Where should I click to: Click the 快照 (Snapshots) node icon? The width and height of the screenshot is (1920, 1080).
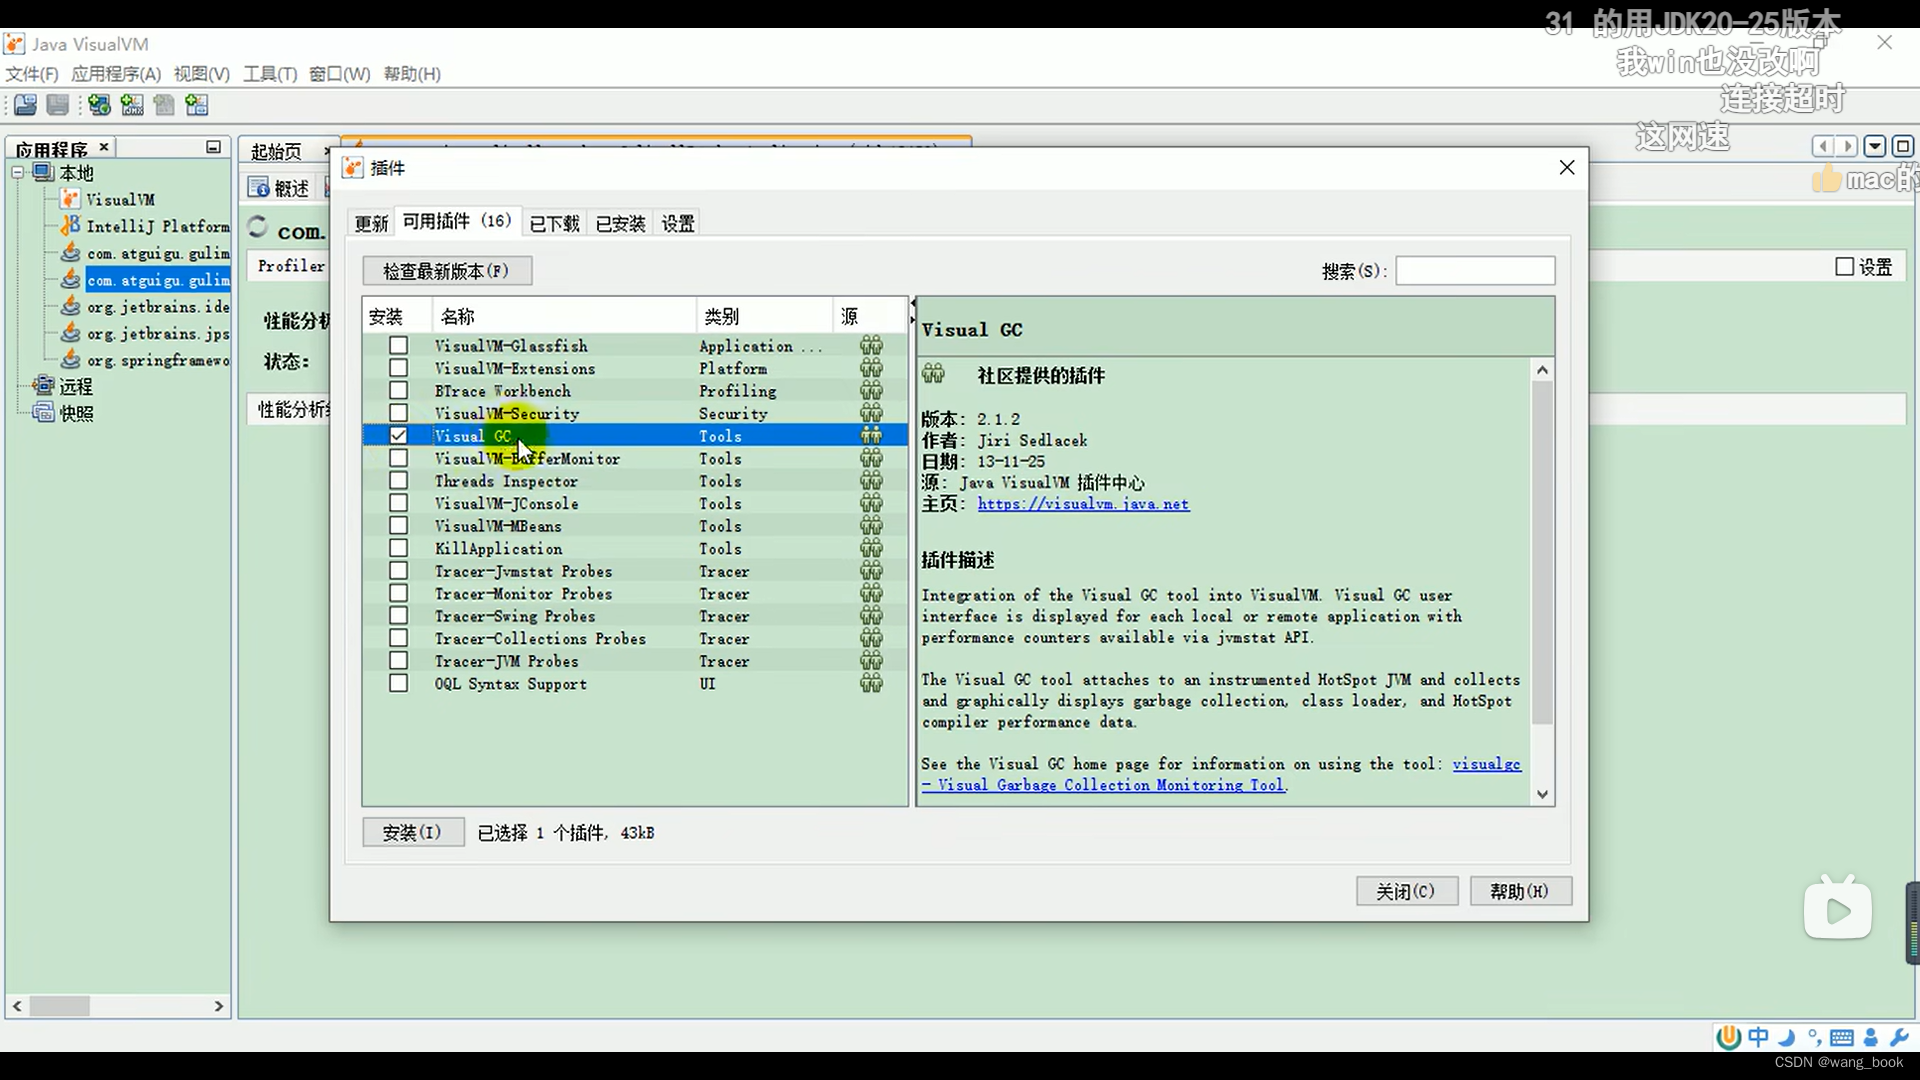coord(43,413)
